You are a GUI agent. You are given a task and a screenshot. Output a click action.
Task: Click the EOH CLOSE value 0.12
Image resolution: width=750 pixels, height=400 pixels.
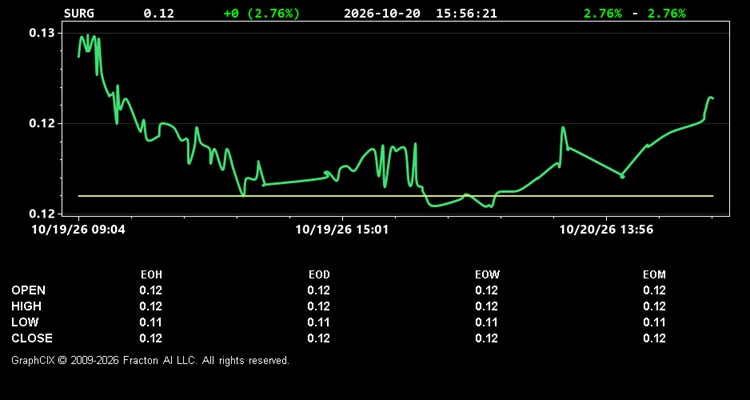(151, 338)
